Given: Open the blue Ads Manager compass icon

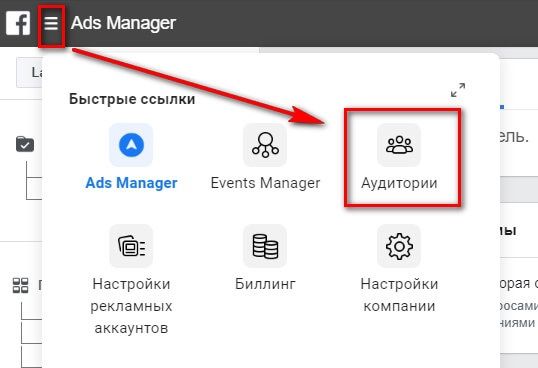Looking at the screenshot, I should [131, 145].
